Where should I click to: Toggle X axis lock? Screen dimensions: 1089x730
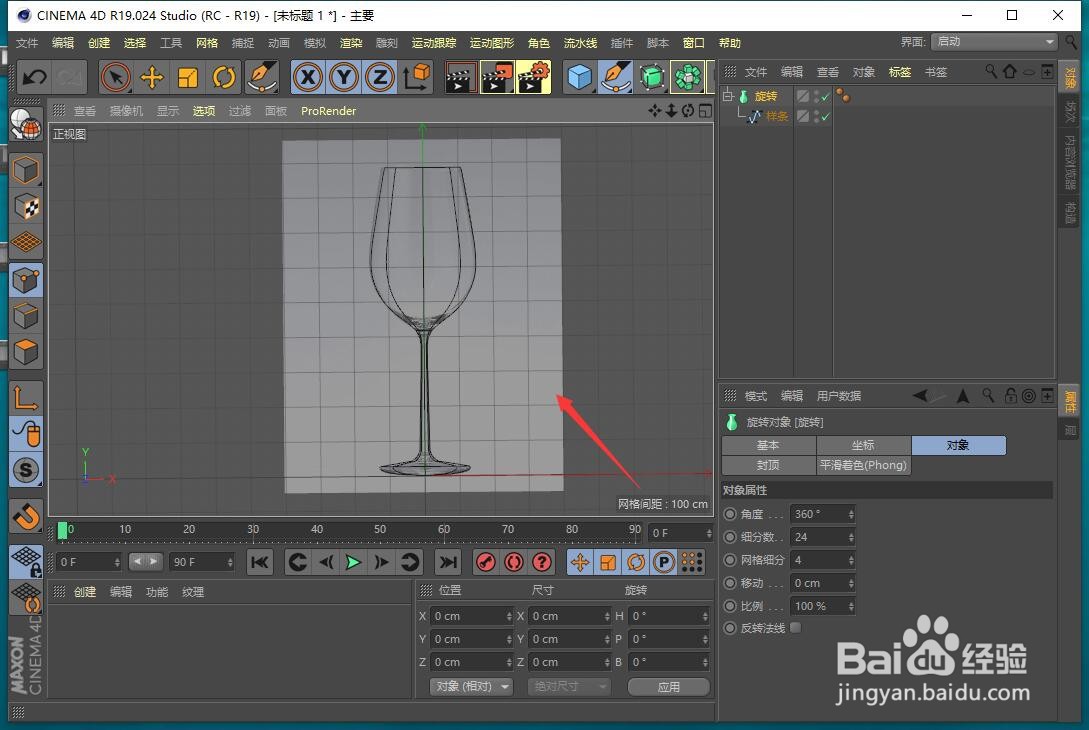coord(308,77)
